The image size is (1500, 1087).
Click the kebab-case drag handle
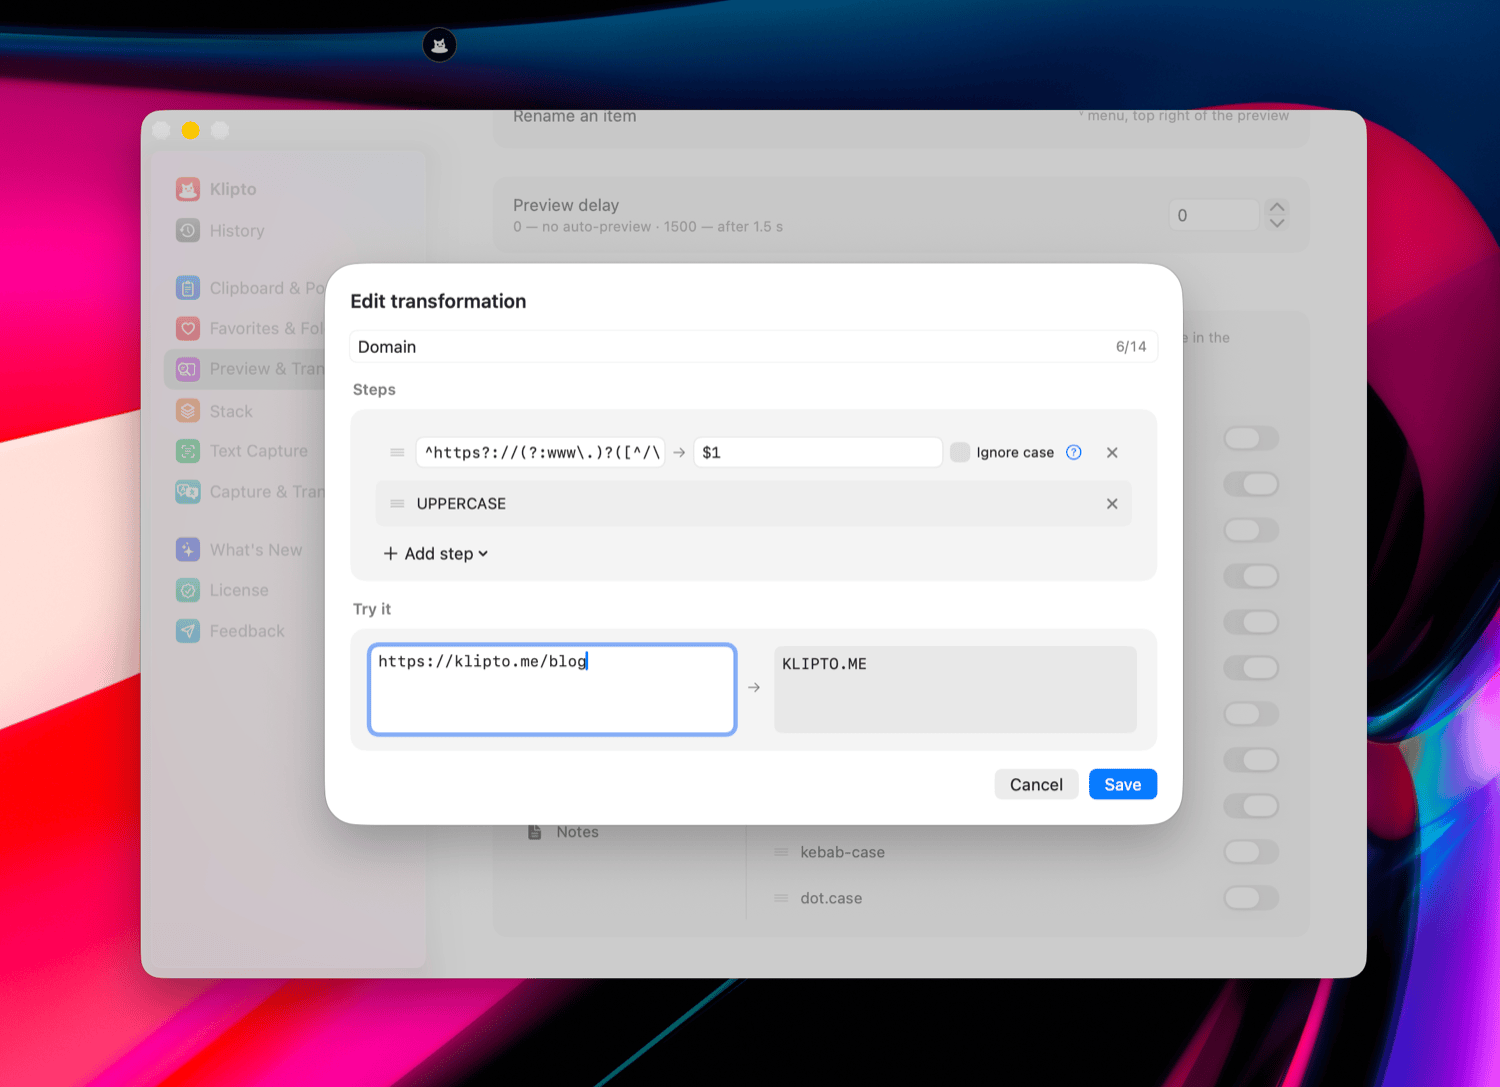[x=781, y=852]
